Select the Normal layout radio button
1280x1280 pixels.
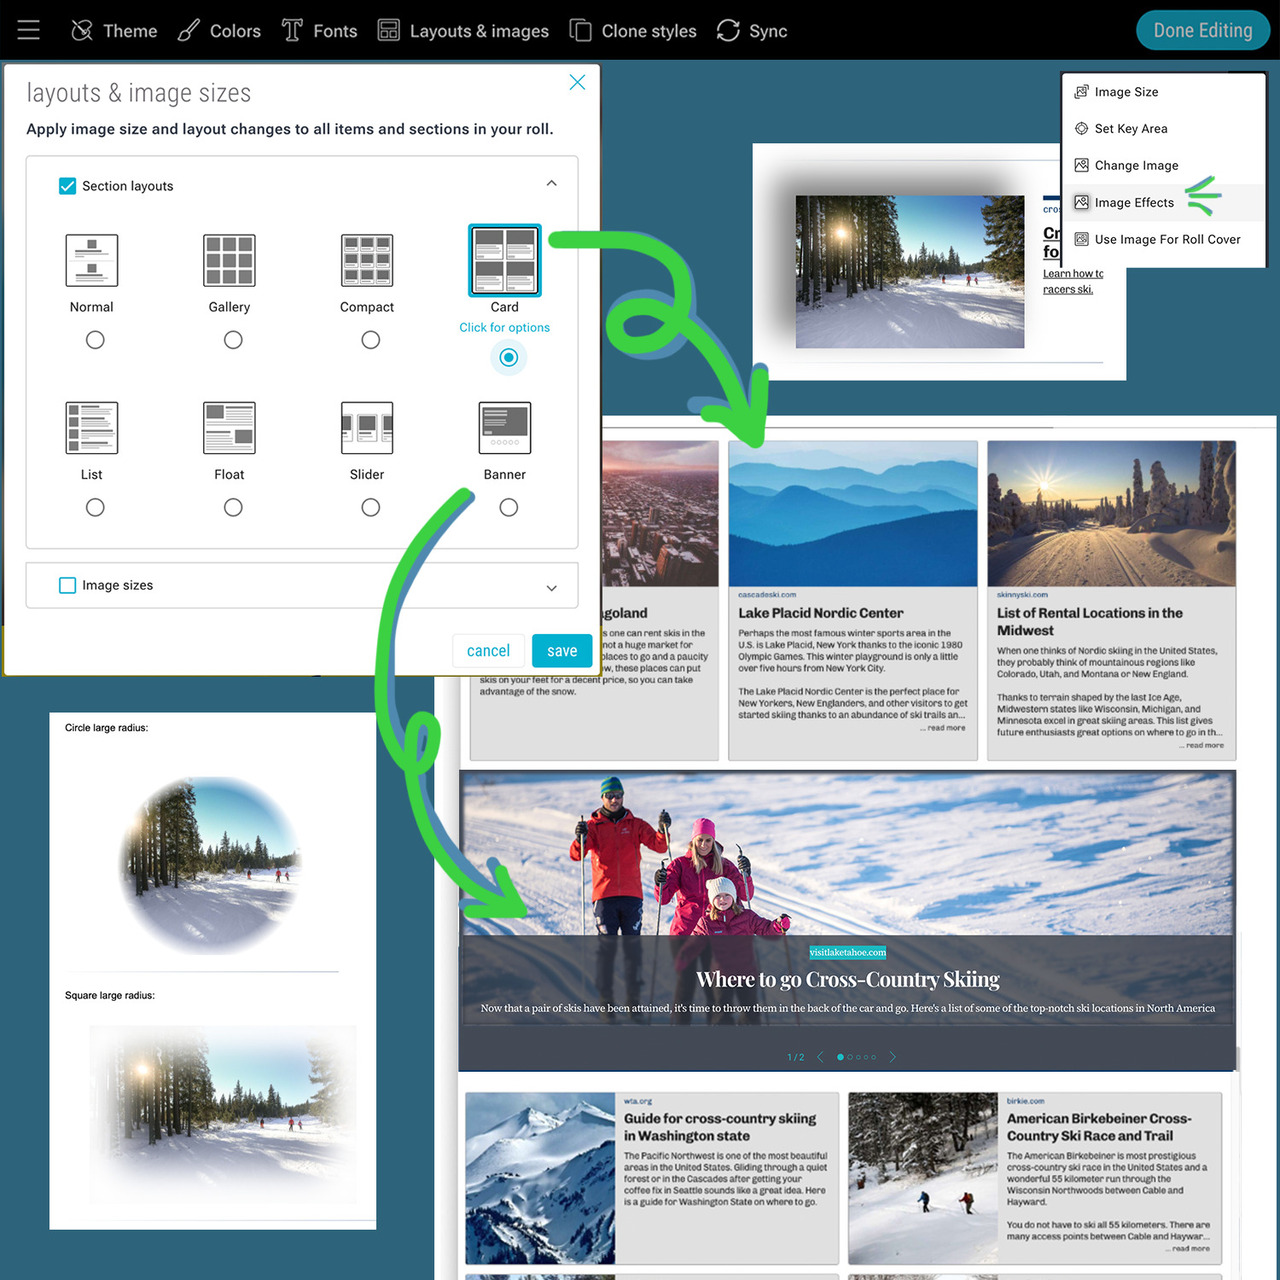[x=95, y=340]
